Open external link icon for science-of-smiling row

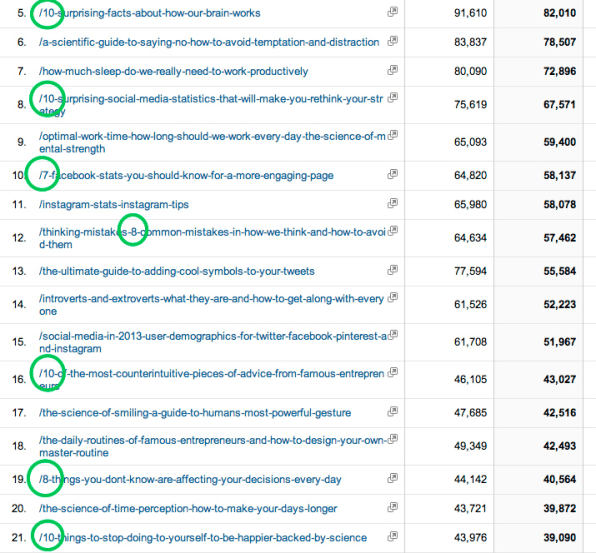coord(393,411)
